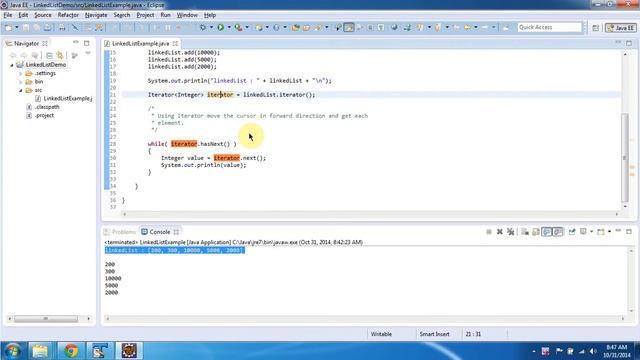
Task: Open File Explorer from the taskbar
Action: tap(40, 351)
